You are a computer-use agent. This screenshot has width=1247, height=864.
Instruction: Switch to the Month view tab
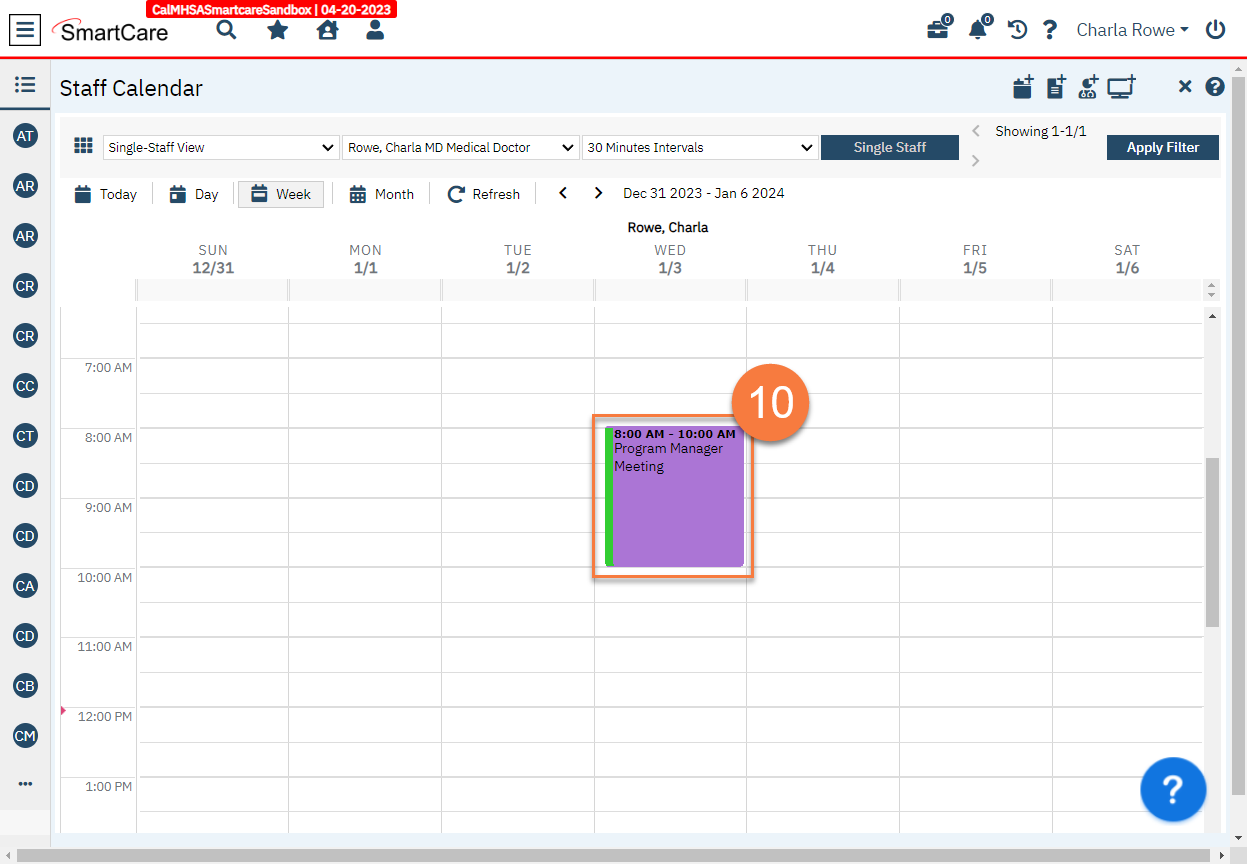[x=381, y=193]
